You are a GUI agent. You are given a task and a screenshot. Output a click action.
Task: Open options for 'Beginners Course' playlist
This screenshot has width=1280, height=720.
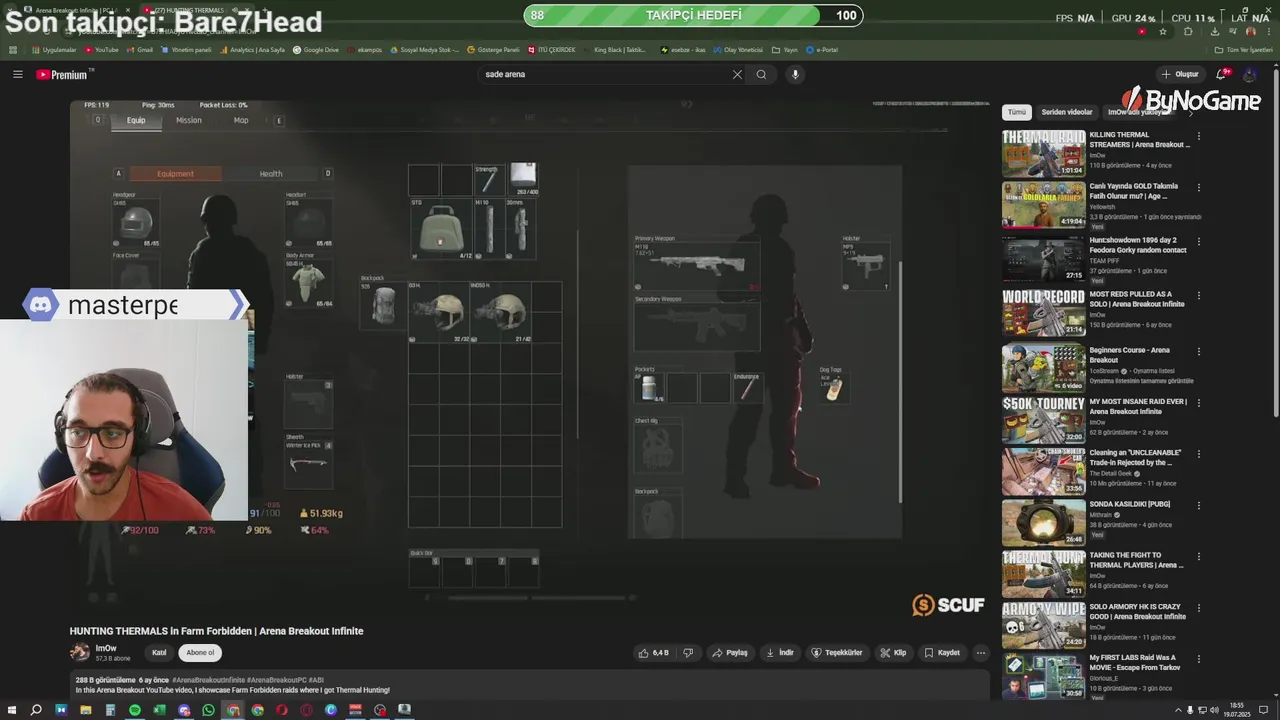tap(1198, 351)
